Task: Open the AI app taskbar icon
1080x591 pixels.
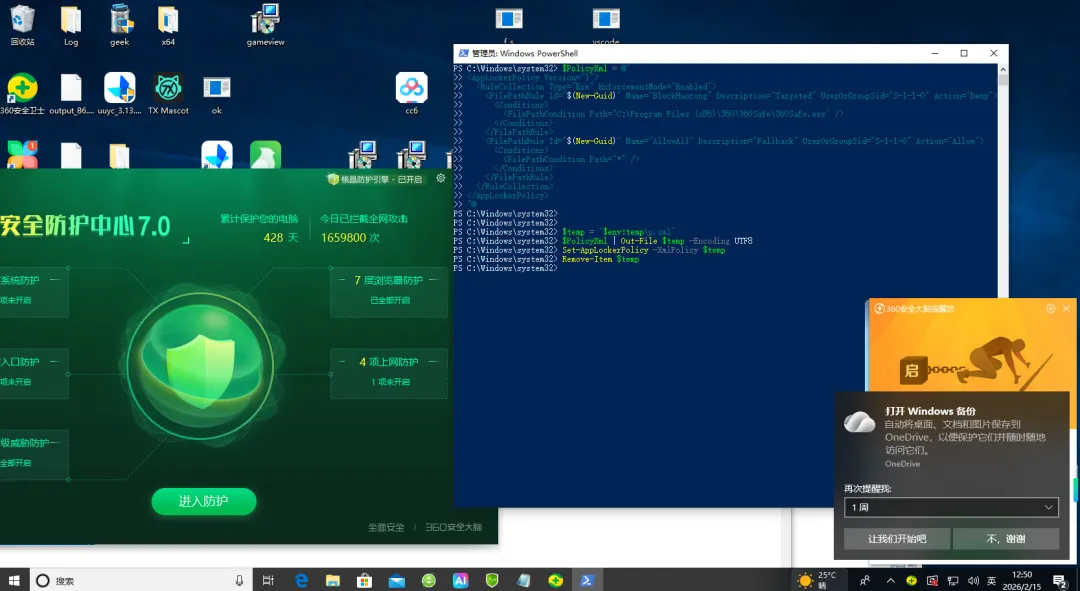Action: (460, 581)
